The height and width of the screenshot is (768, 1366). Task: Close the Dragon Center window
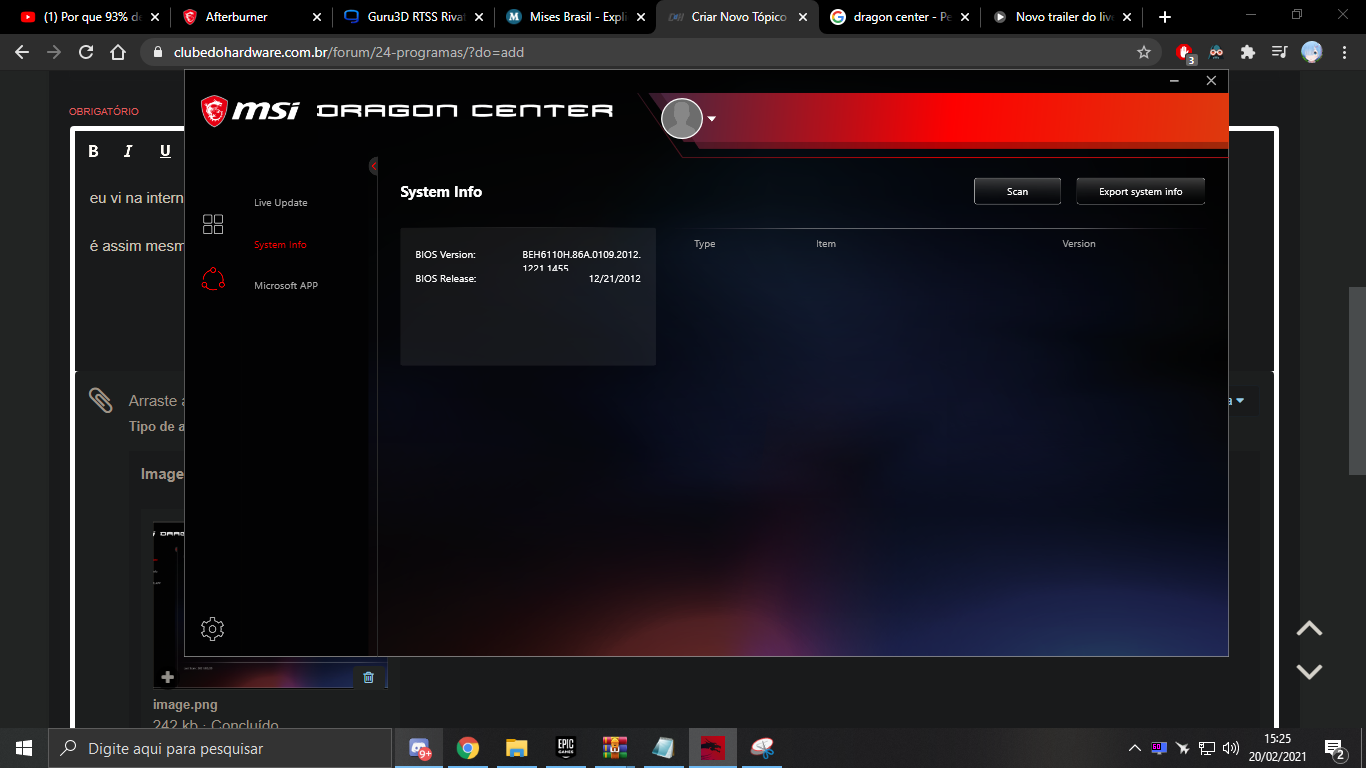click(x=1211, y=81)
